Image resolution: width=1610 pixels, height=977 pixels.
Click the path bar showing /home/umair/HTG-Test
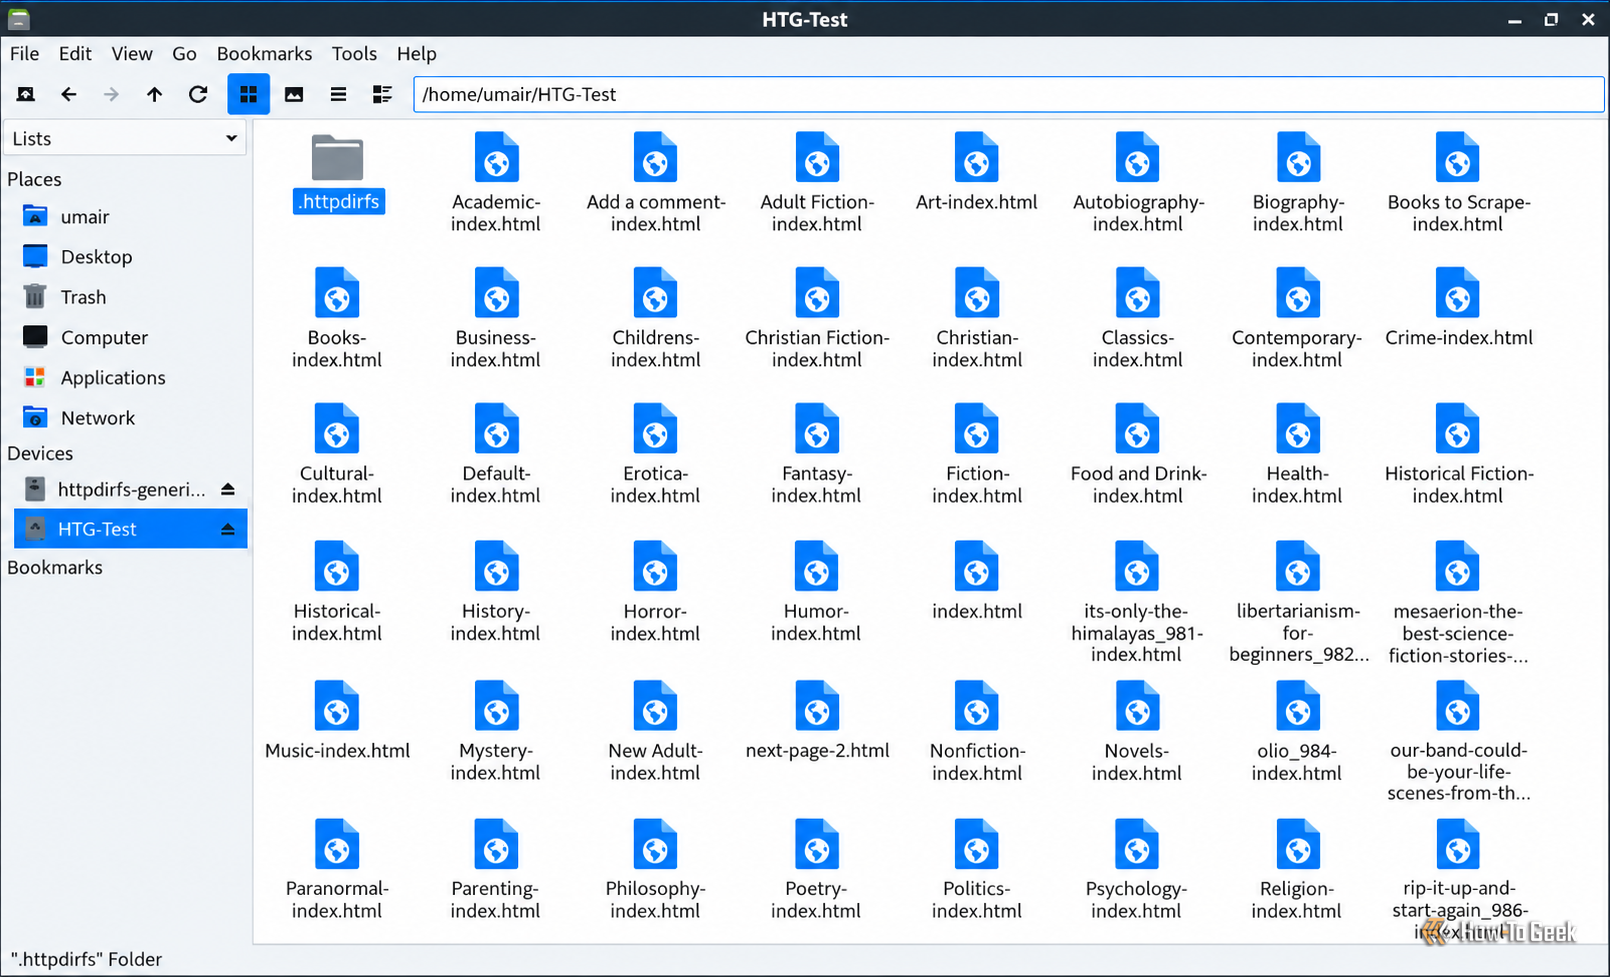[x=1008, y=94]
